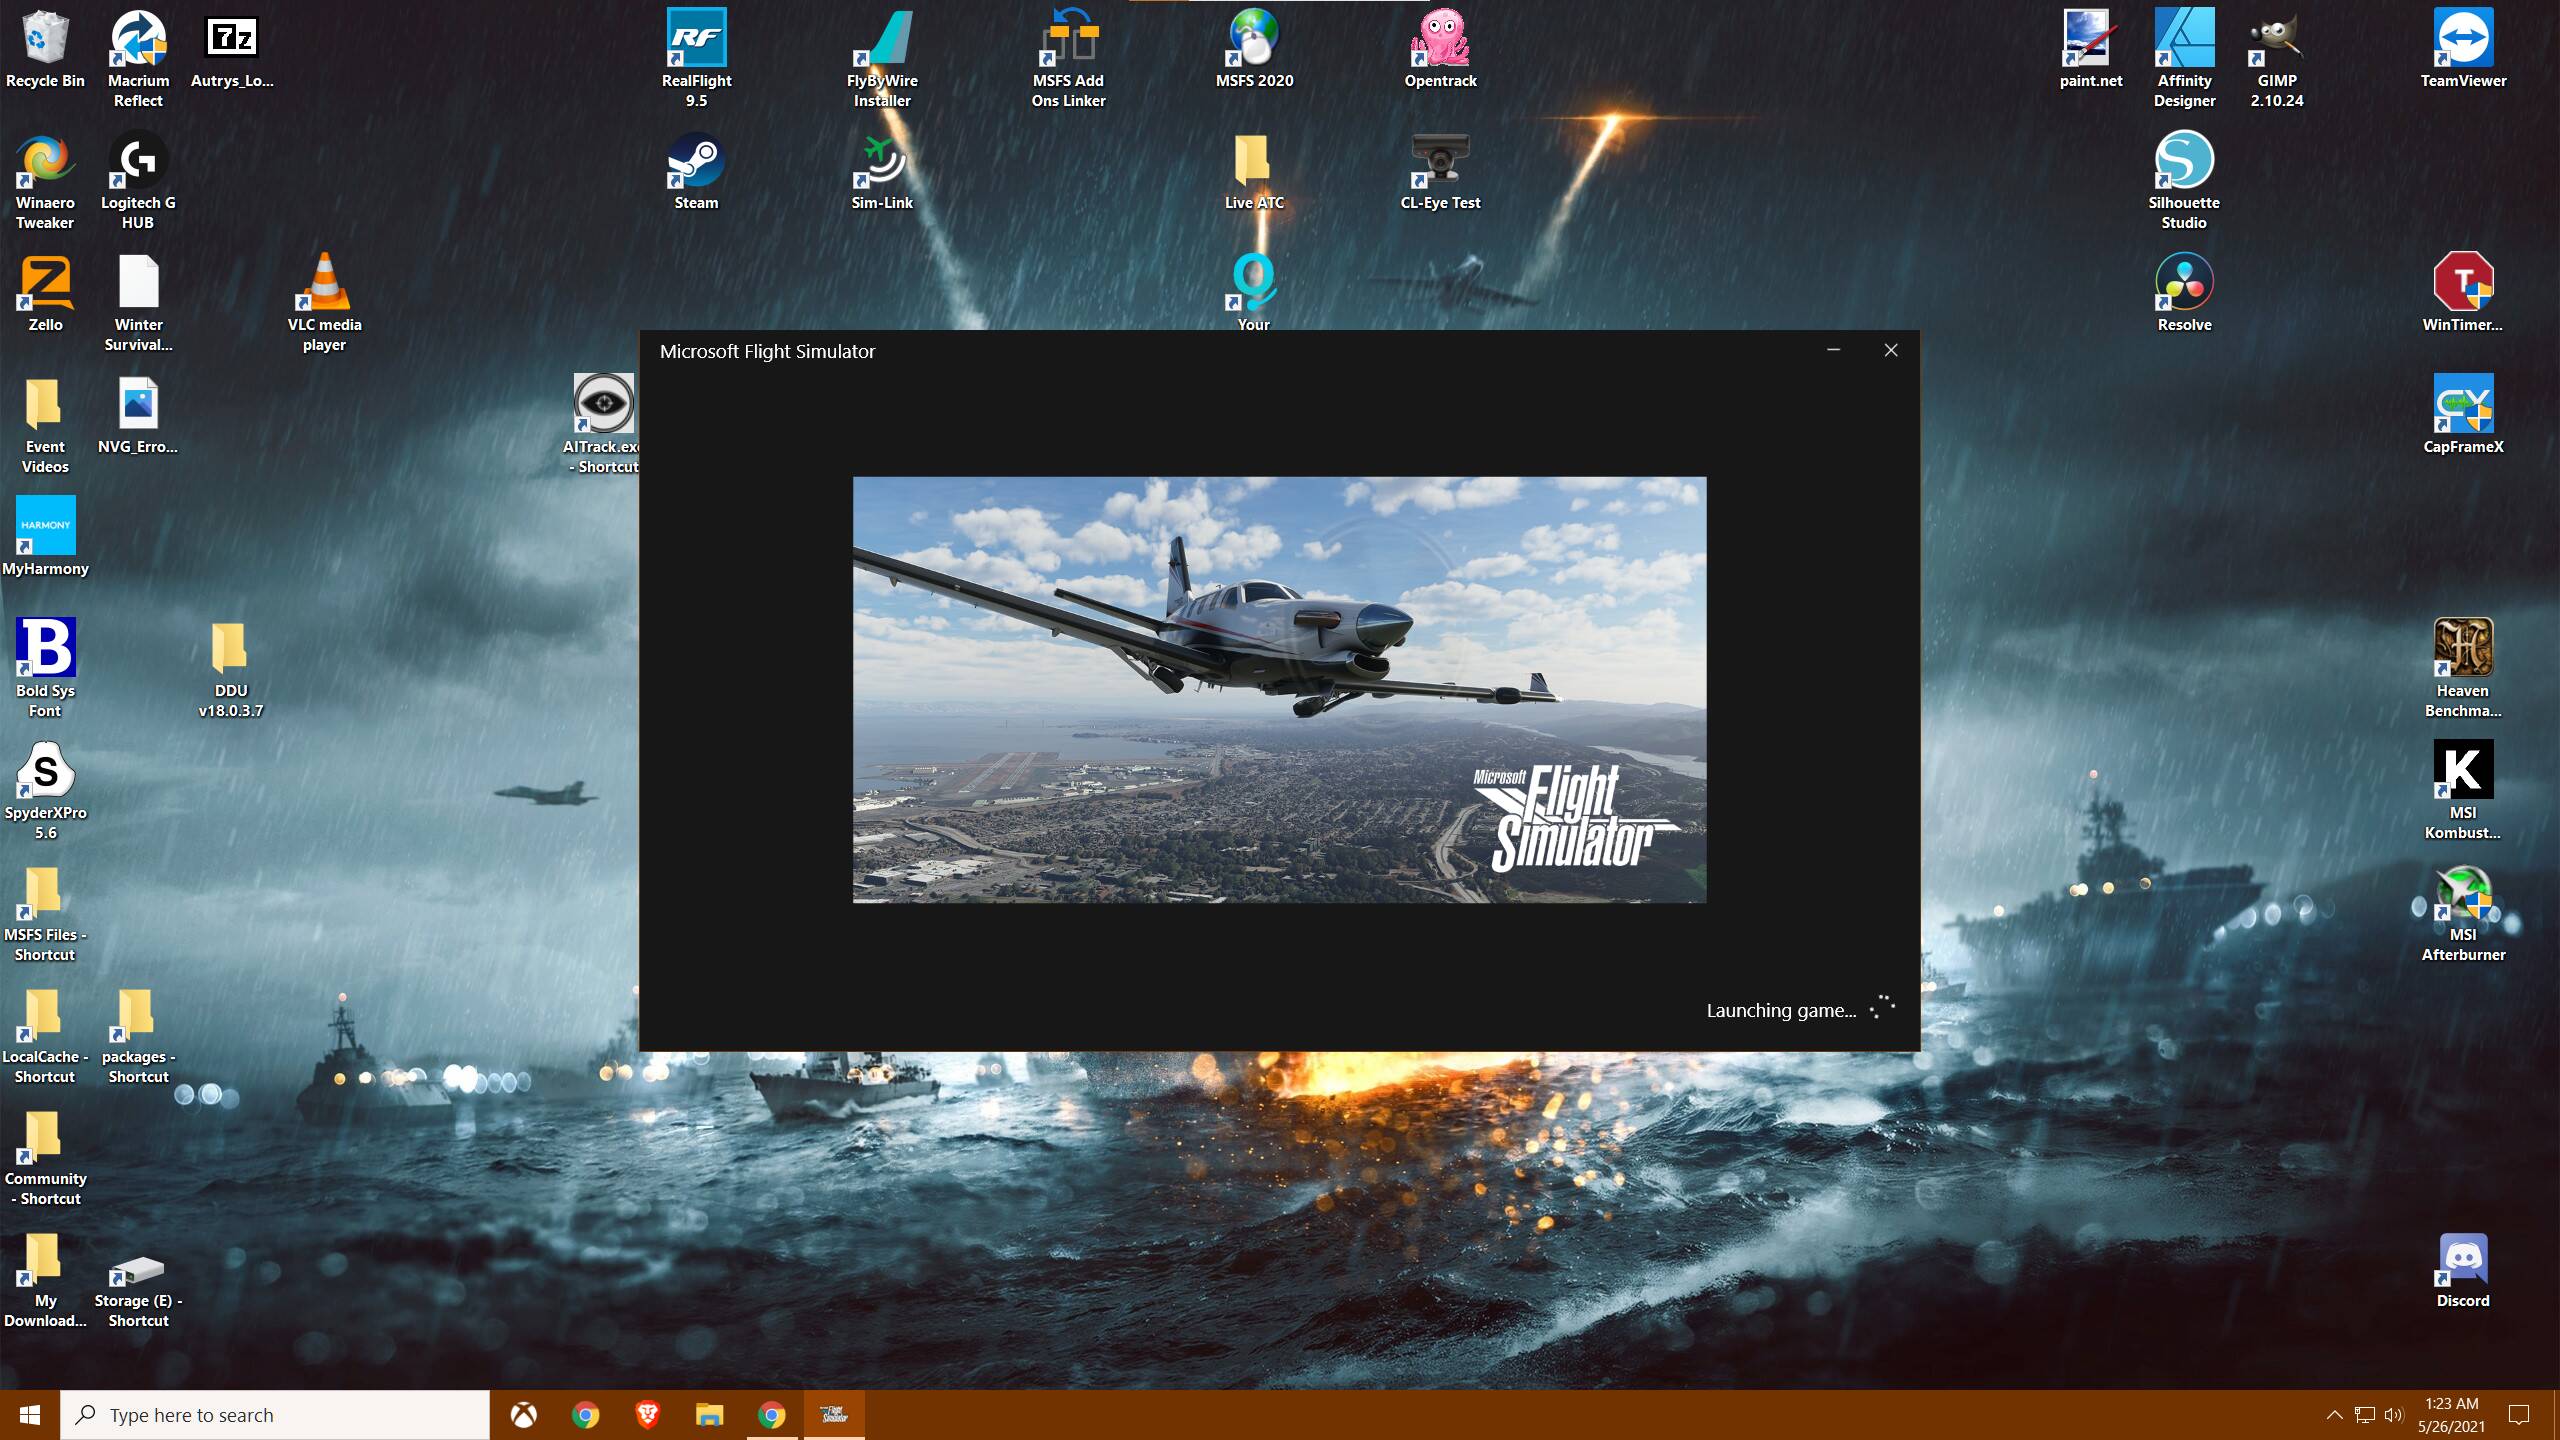Image resolution: width=2560 pixels, height=1440 pixels.
Task: Open Xbox app from taskbar
Action: click(524, 1415)
